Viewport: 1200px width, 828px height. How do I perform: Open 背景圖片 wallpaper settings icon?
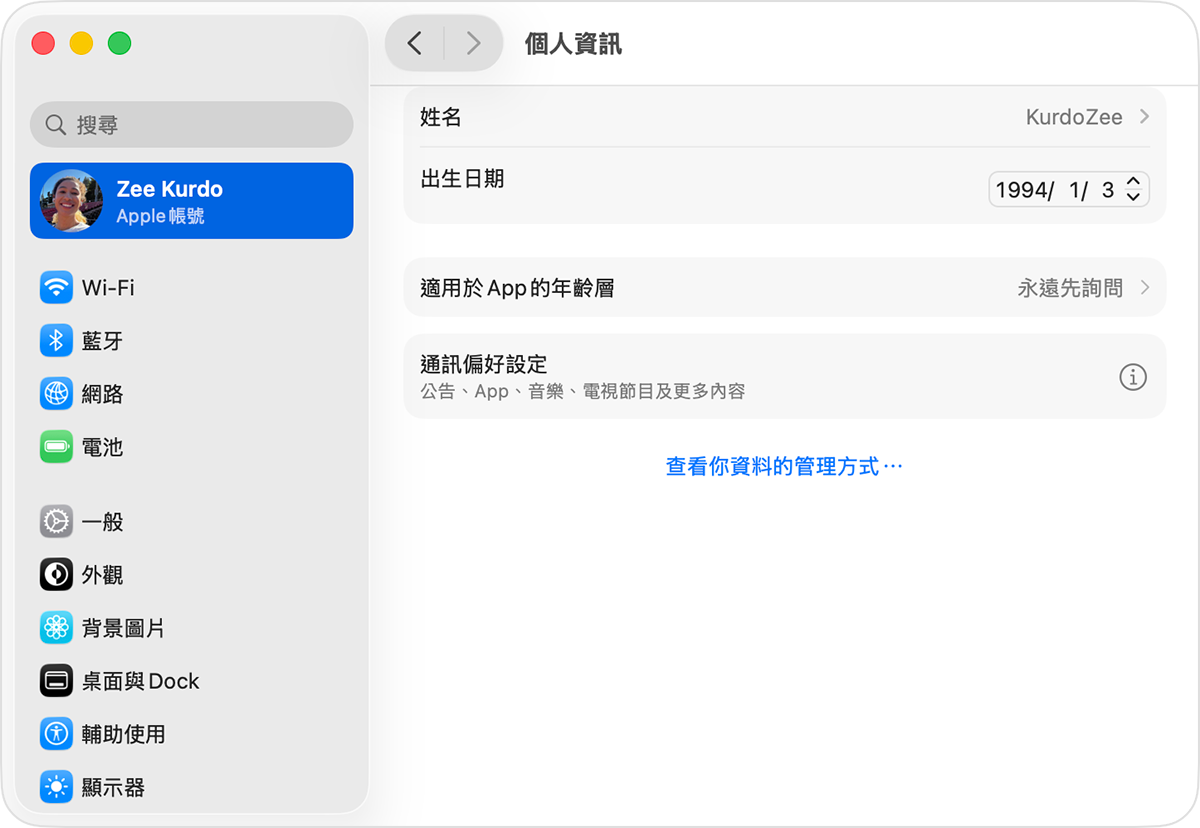[x=57, y=627]
